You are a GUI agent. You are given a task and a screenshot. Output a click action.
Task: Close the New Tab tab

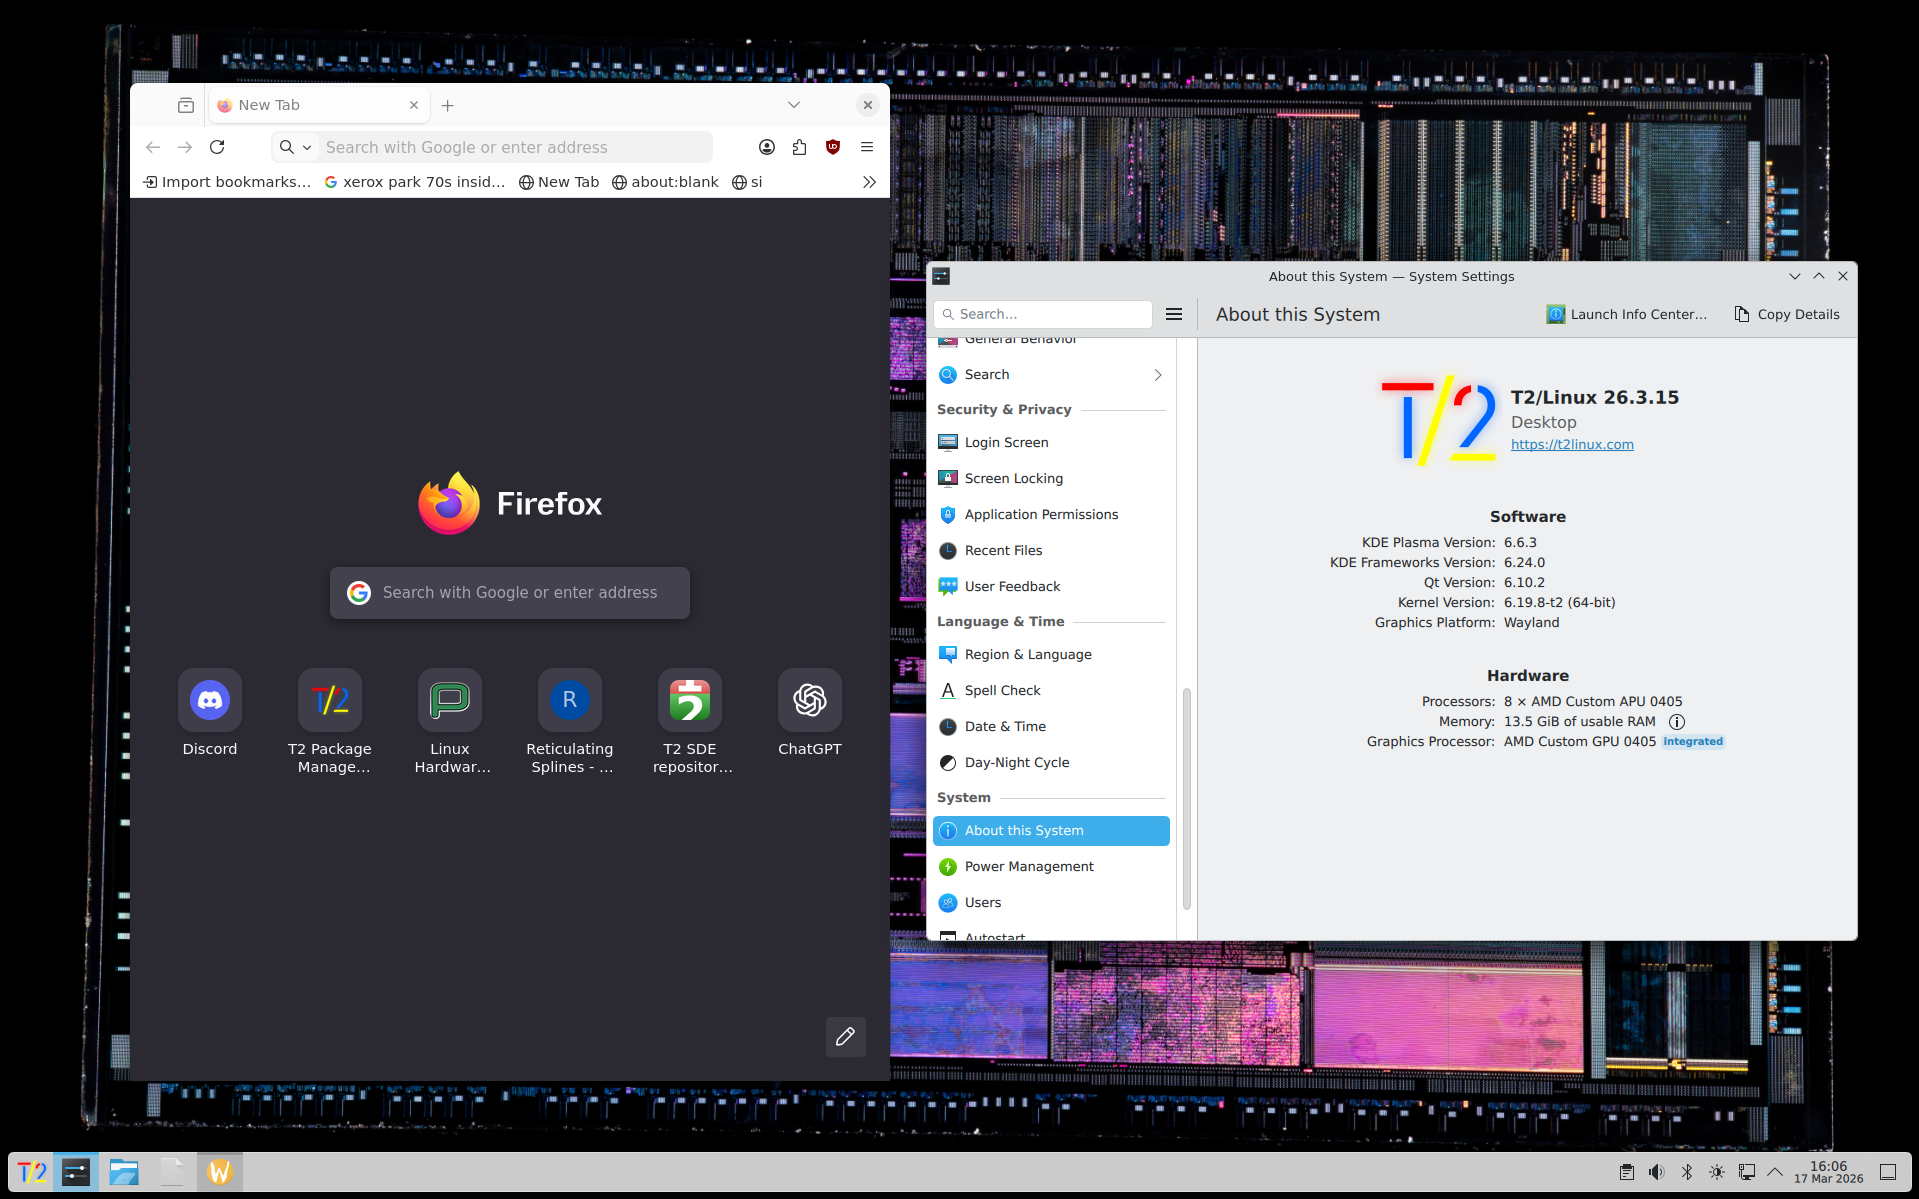tap(414, 105)
